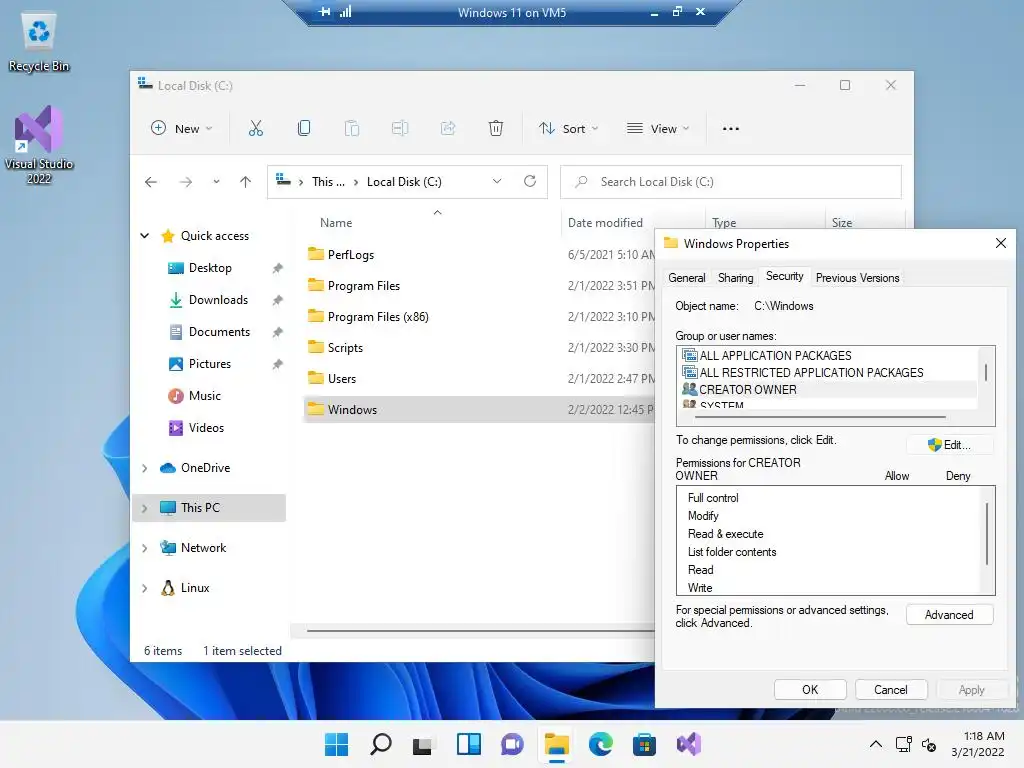This screenshot has width=1024, height=768.
Task: Open Microsoft Edge from the taskbar
Action: coord(601,744)
